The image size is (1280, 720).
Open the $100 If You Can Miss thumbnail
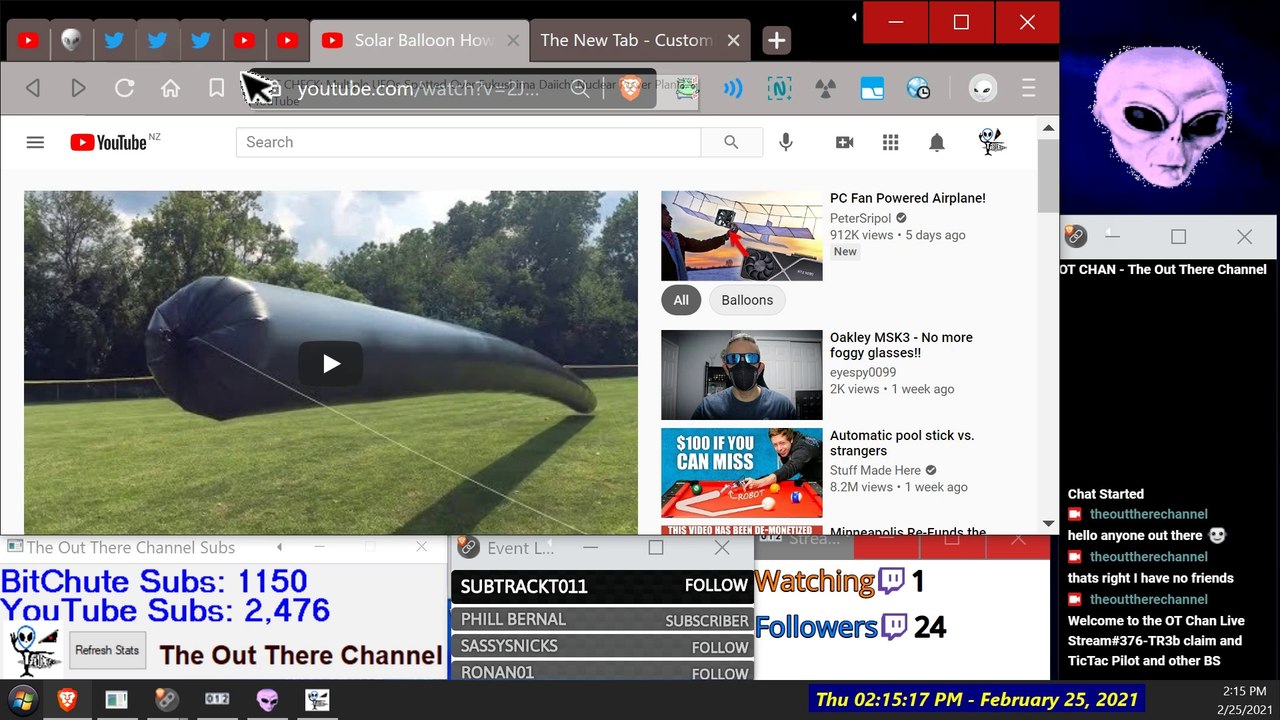[742, 473]
